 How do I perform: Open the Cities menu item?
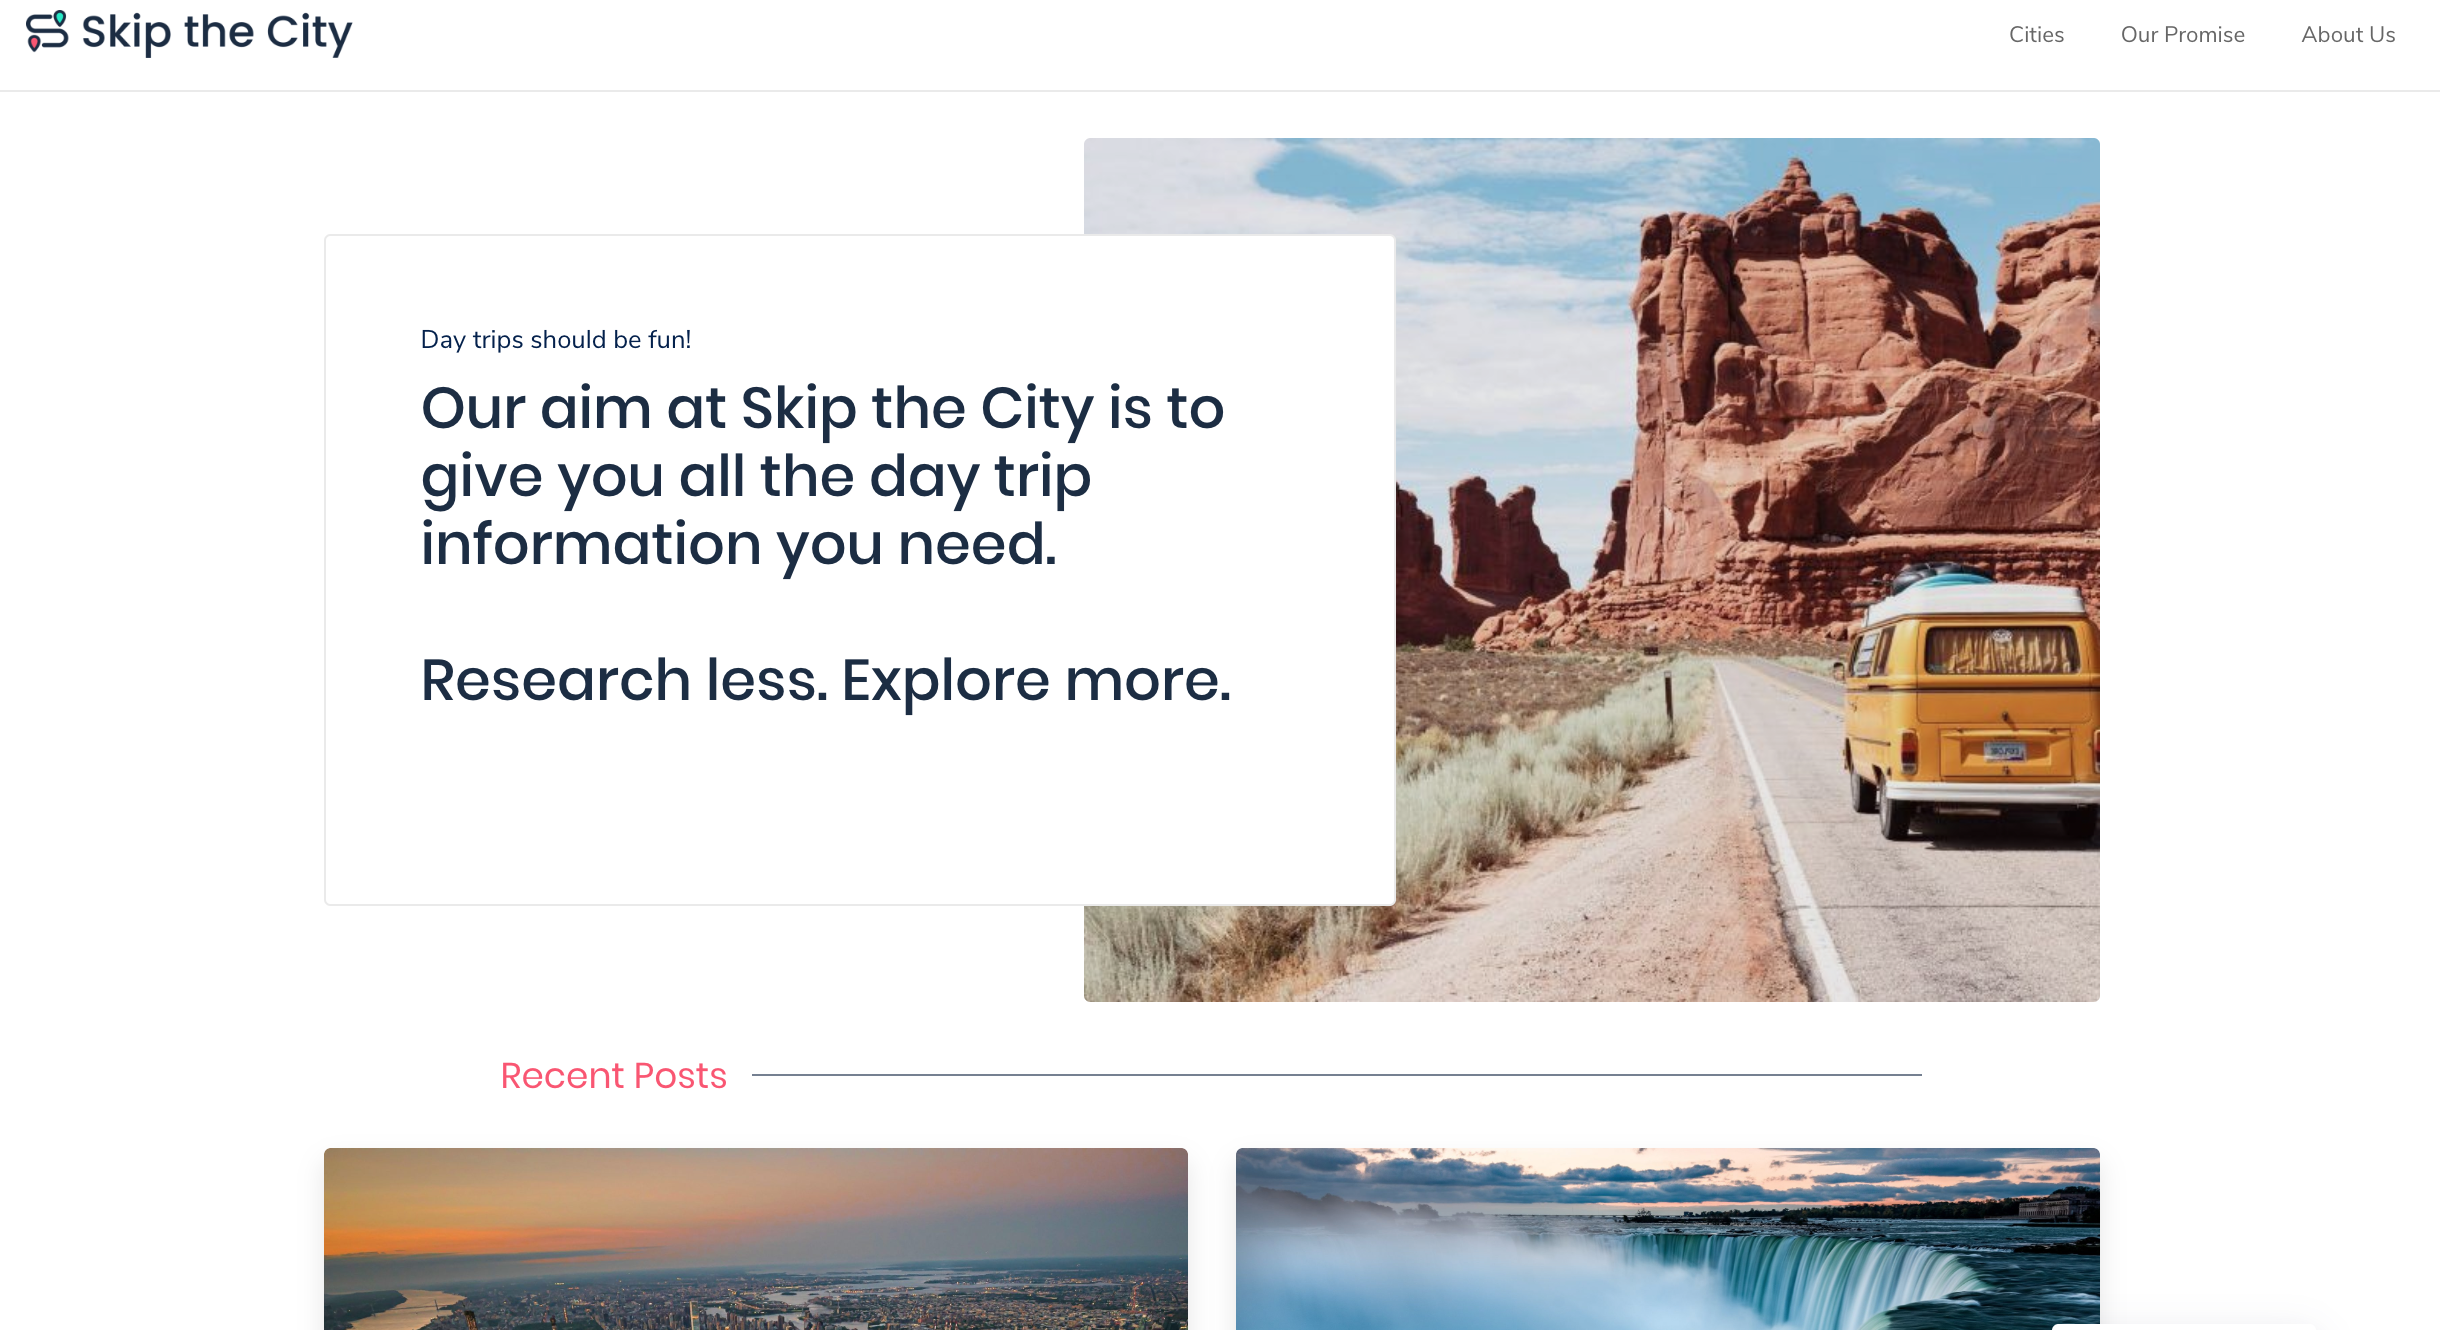coord(2036,35)
